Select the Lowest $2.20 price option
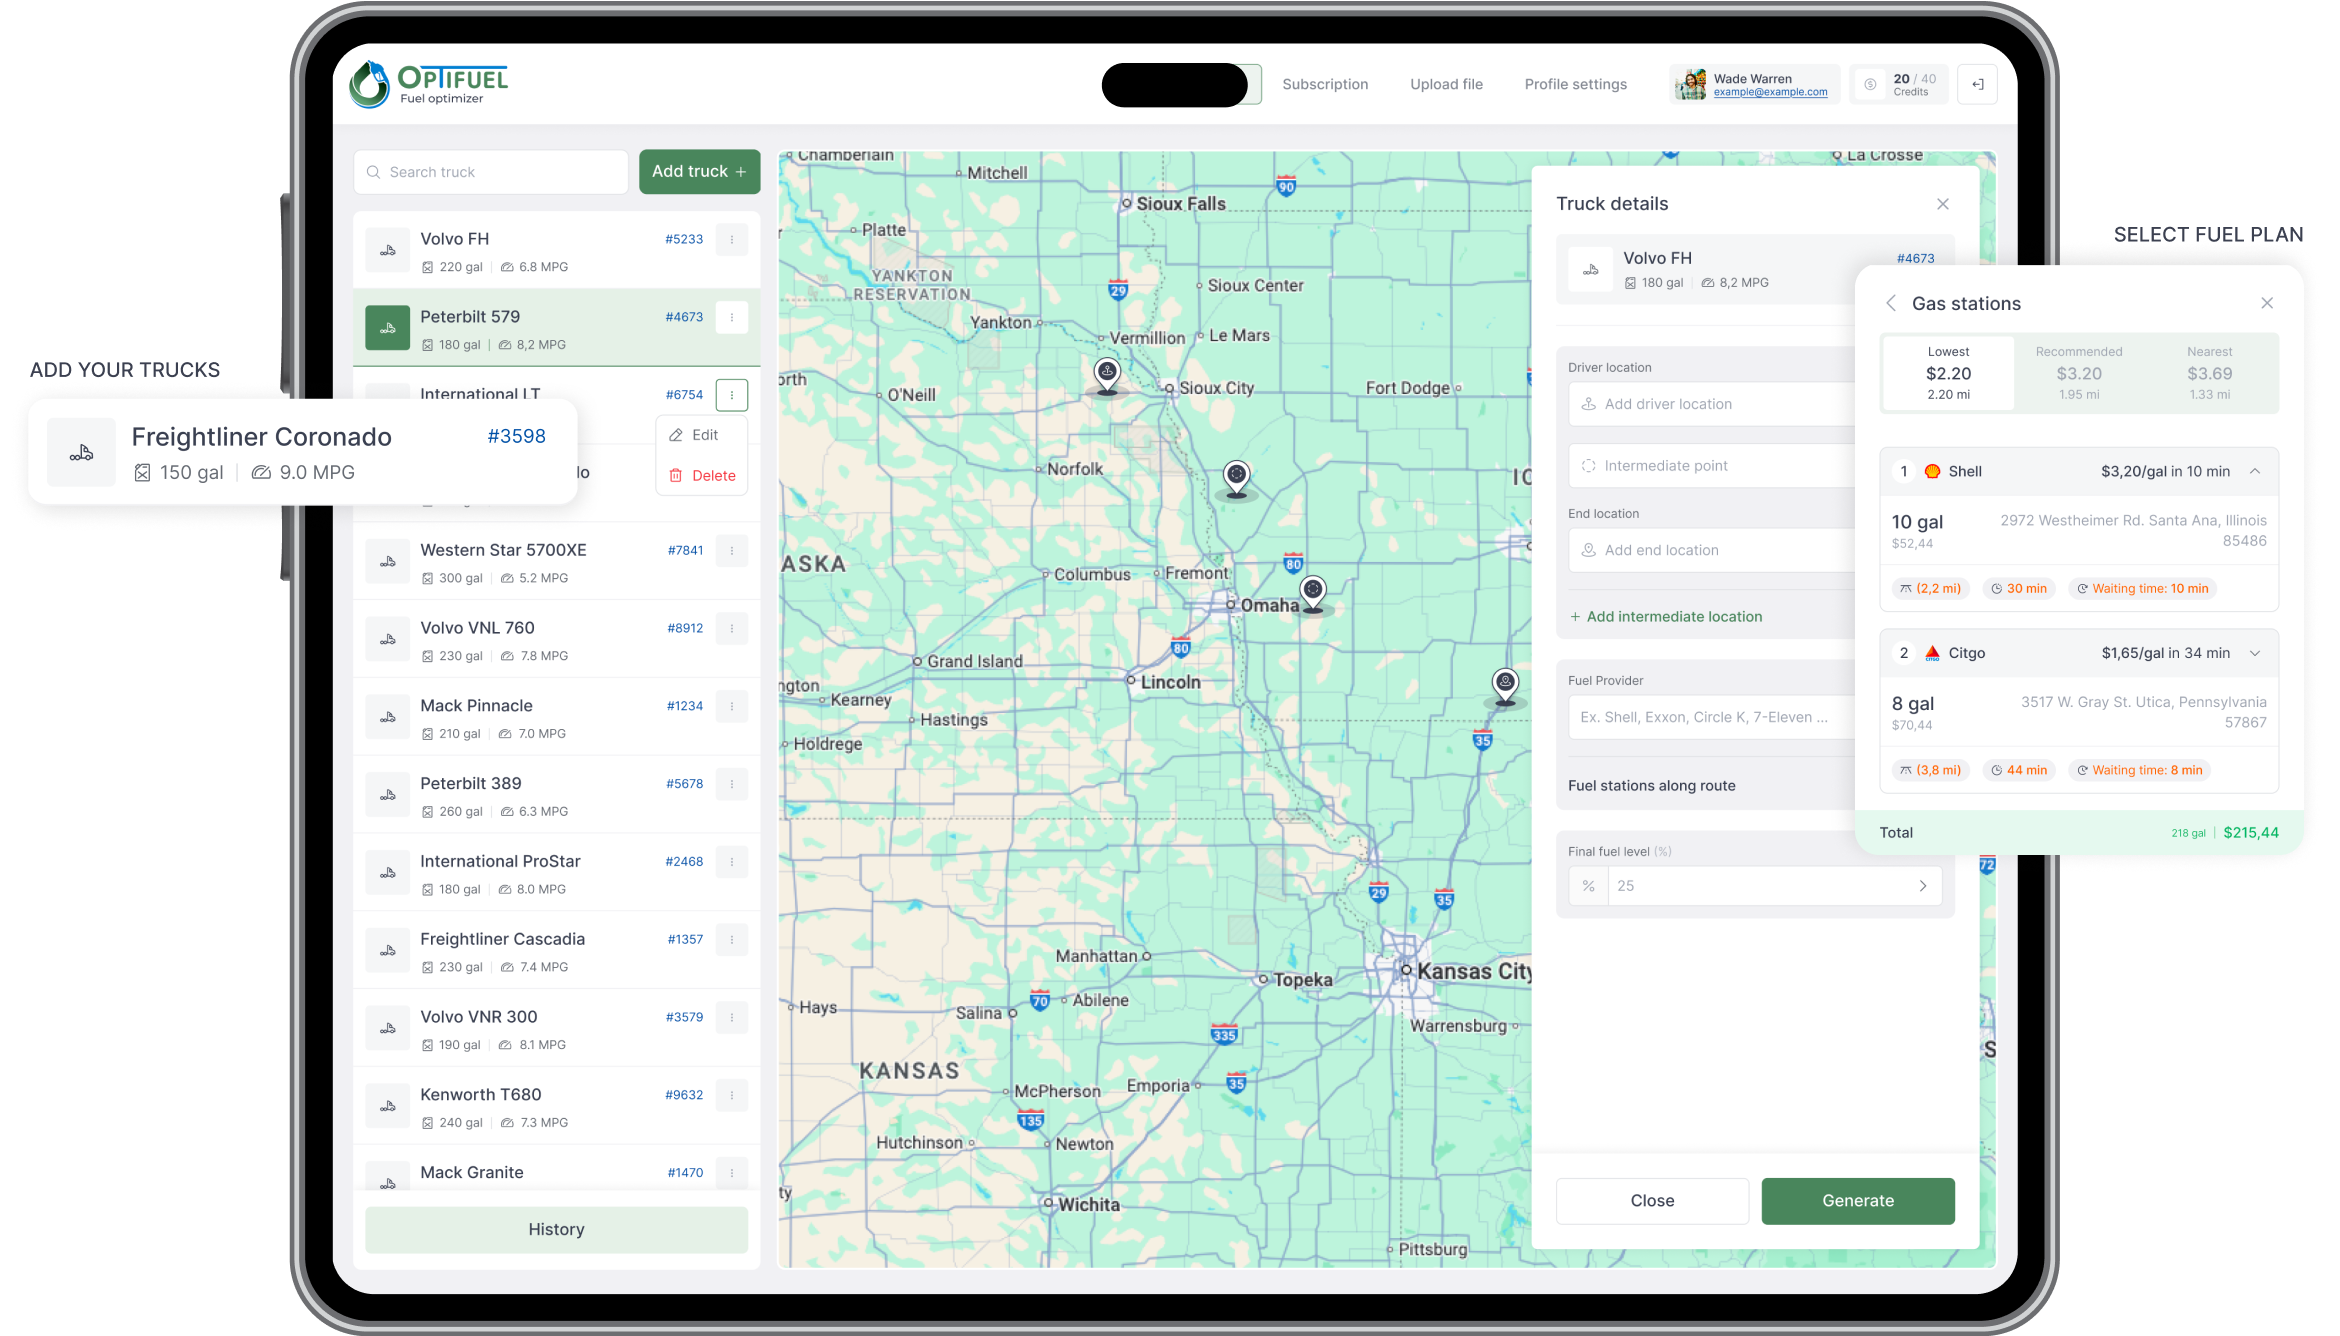The height and width of the screenshot is (1336, 2340). 1948,373
